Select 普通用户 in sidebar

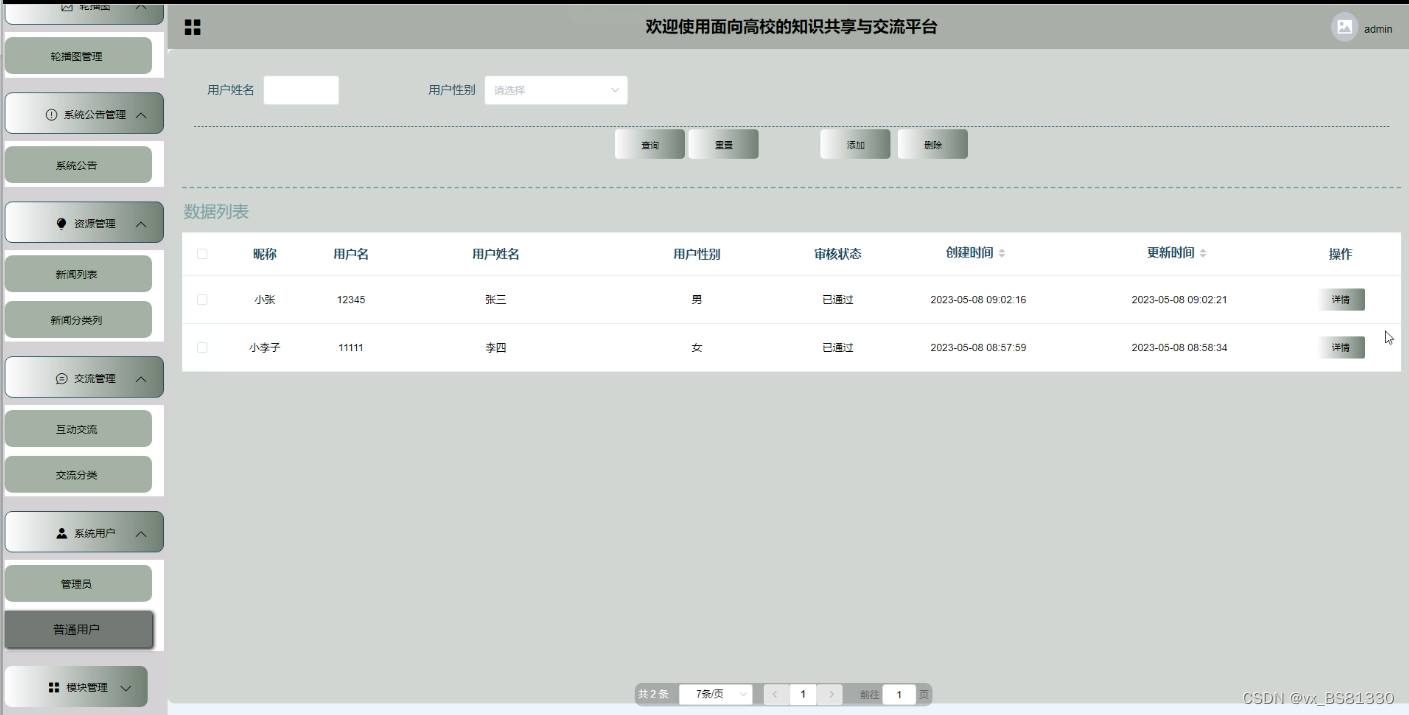(x=78, y=630)
